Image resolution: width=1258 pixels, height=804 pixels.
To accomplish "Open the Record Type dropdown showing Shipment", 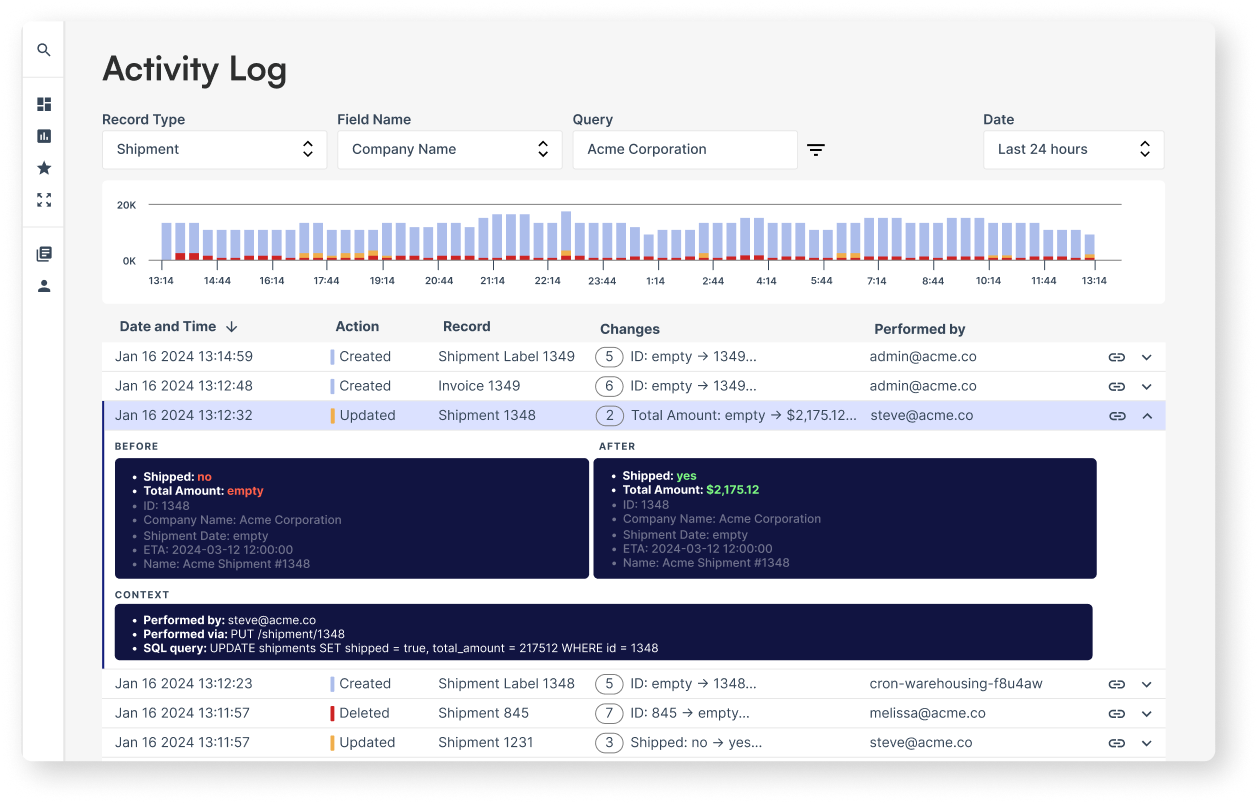I will tap(214, 149).
